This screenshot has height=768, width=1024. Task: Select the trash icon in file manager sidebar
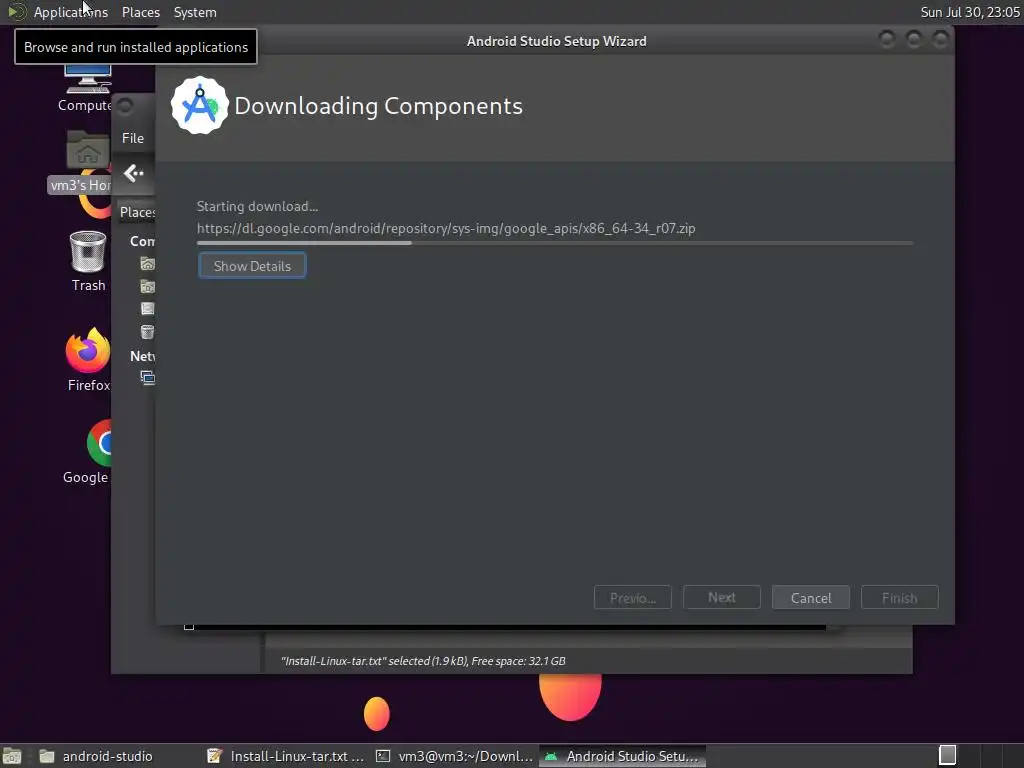point(148,332)
